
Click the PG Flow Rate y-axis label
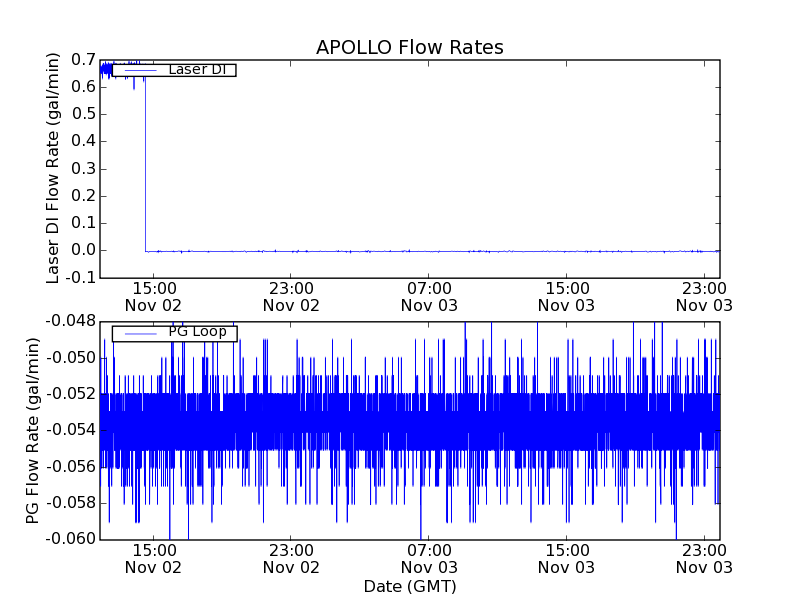point(33,430)
